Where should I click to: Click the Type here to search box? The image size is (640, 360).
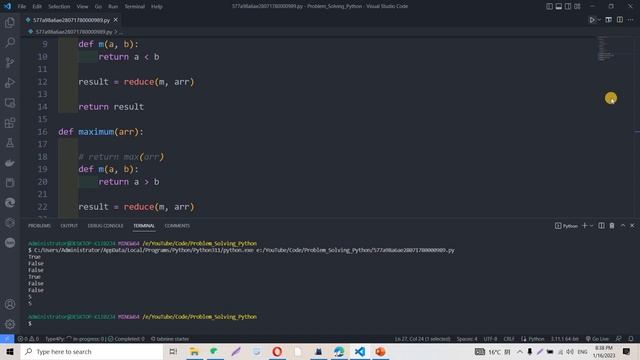click(x=92, y=351)
